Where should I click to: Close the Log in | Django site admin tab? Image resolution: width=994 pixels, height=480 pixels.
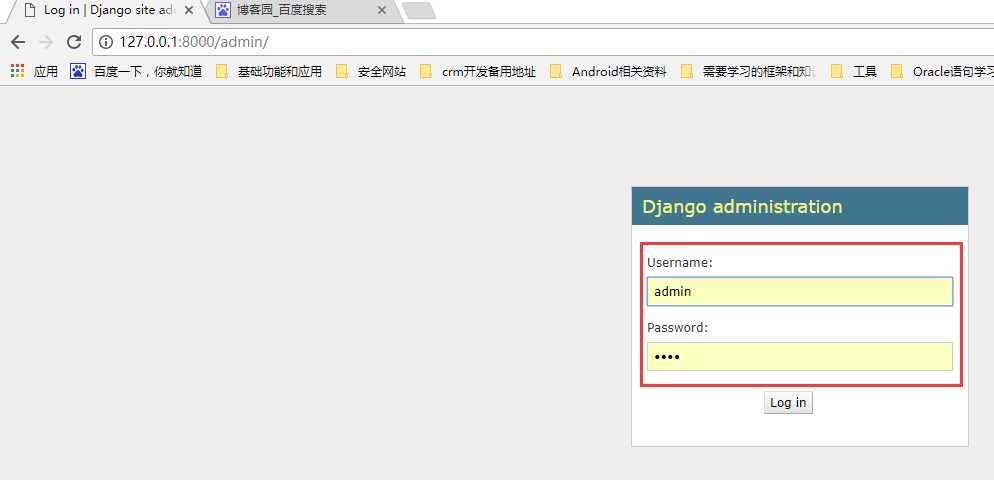click(x=188, y=11)
